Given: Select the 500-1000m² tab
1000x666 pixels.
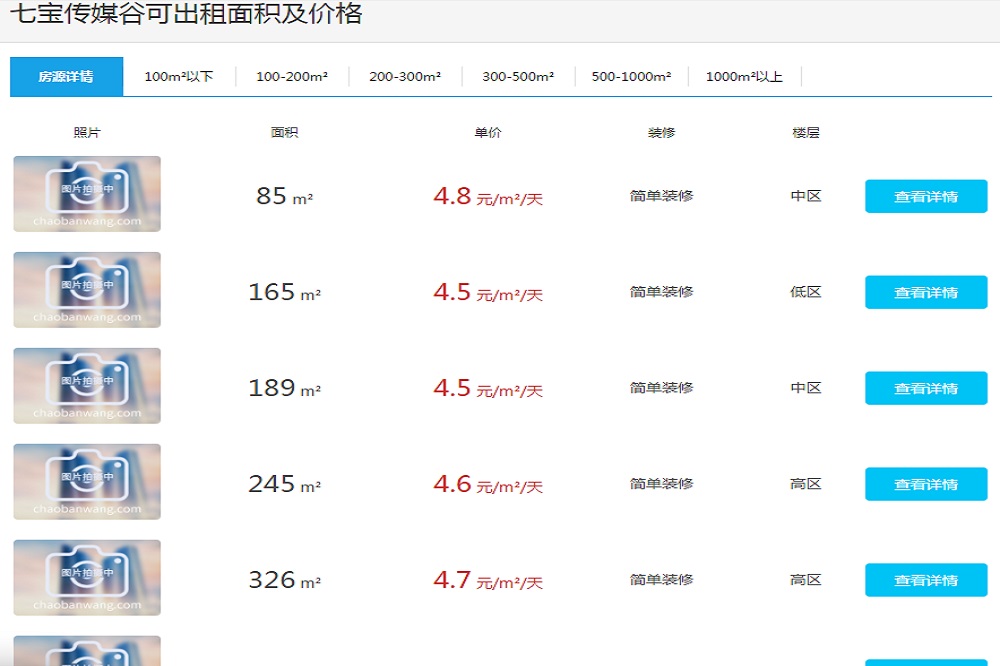Looking at the screenshot, I should point(631,77).
